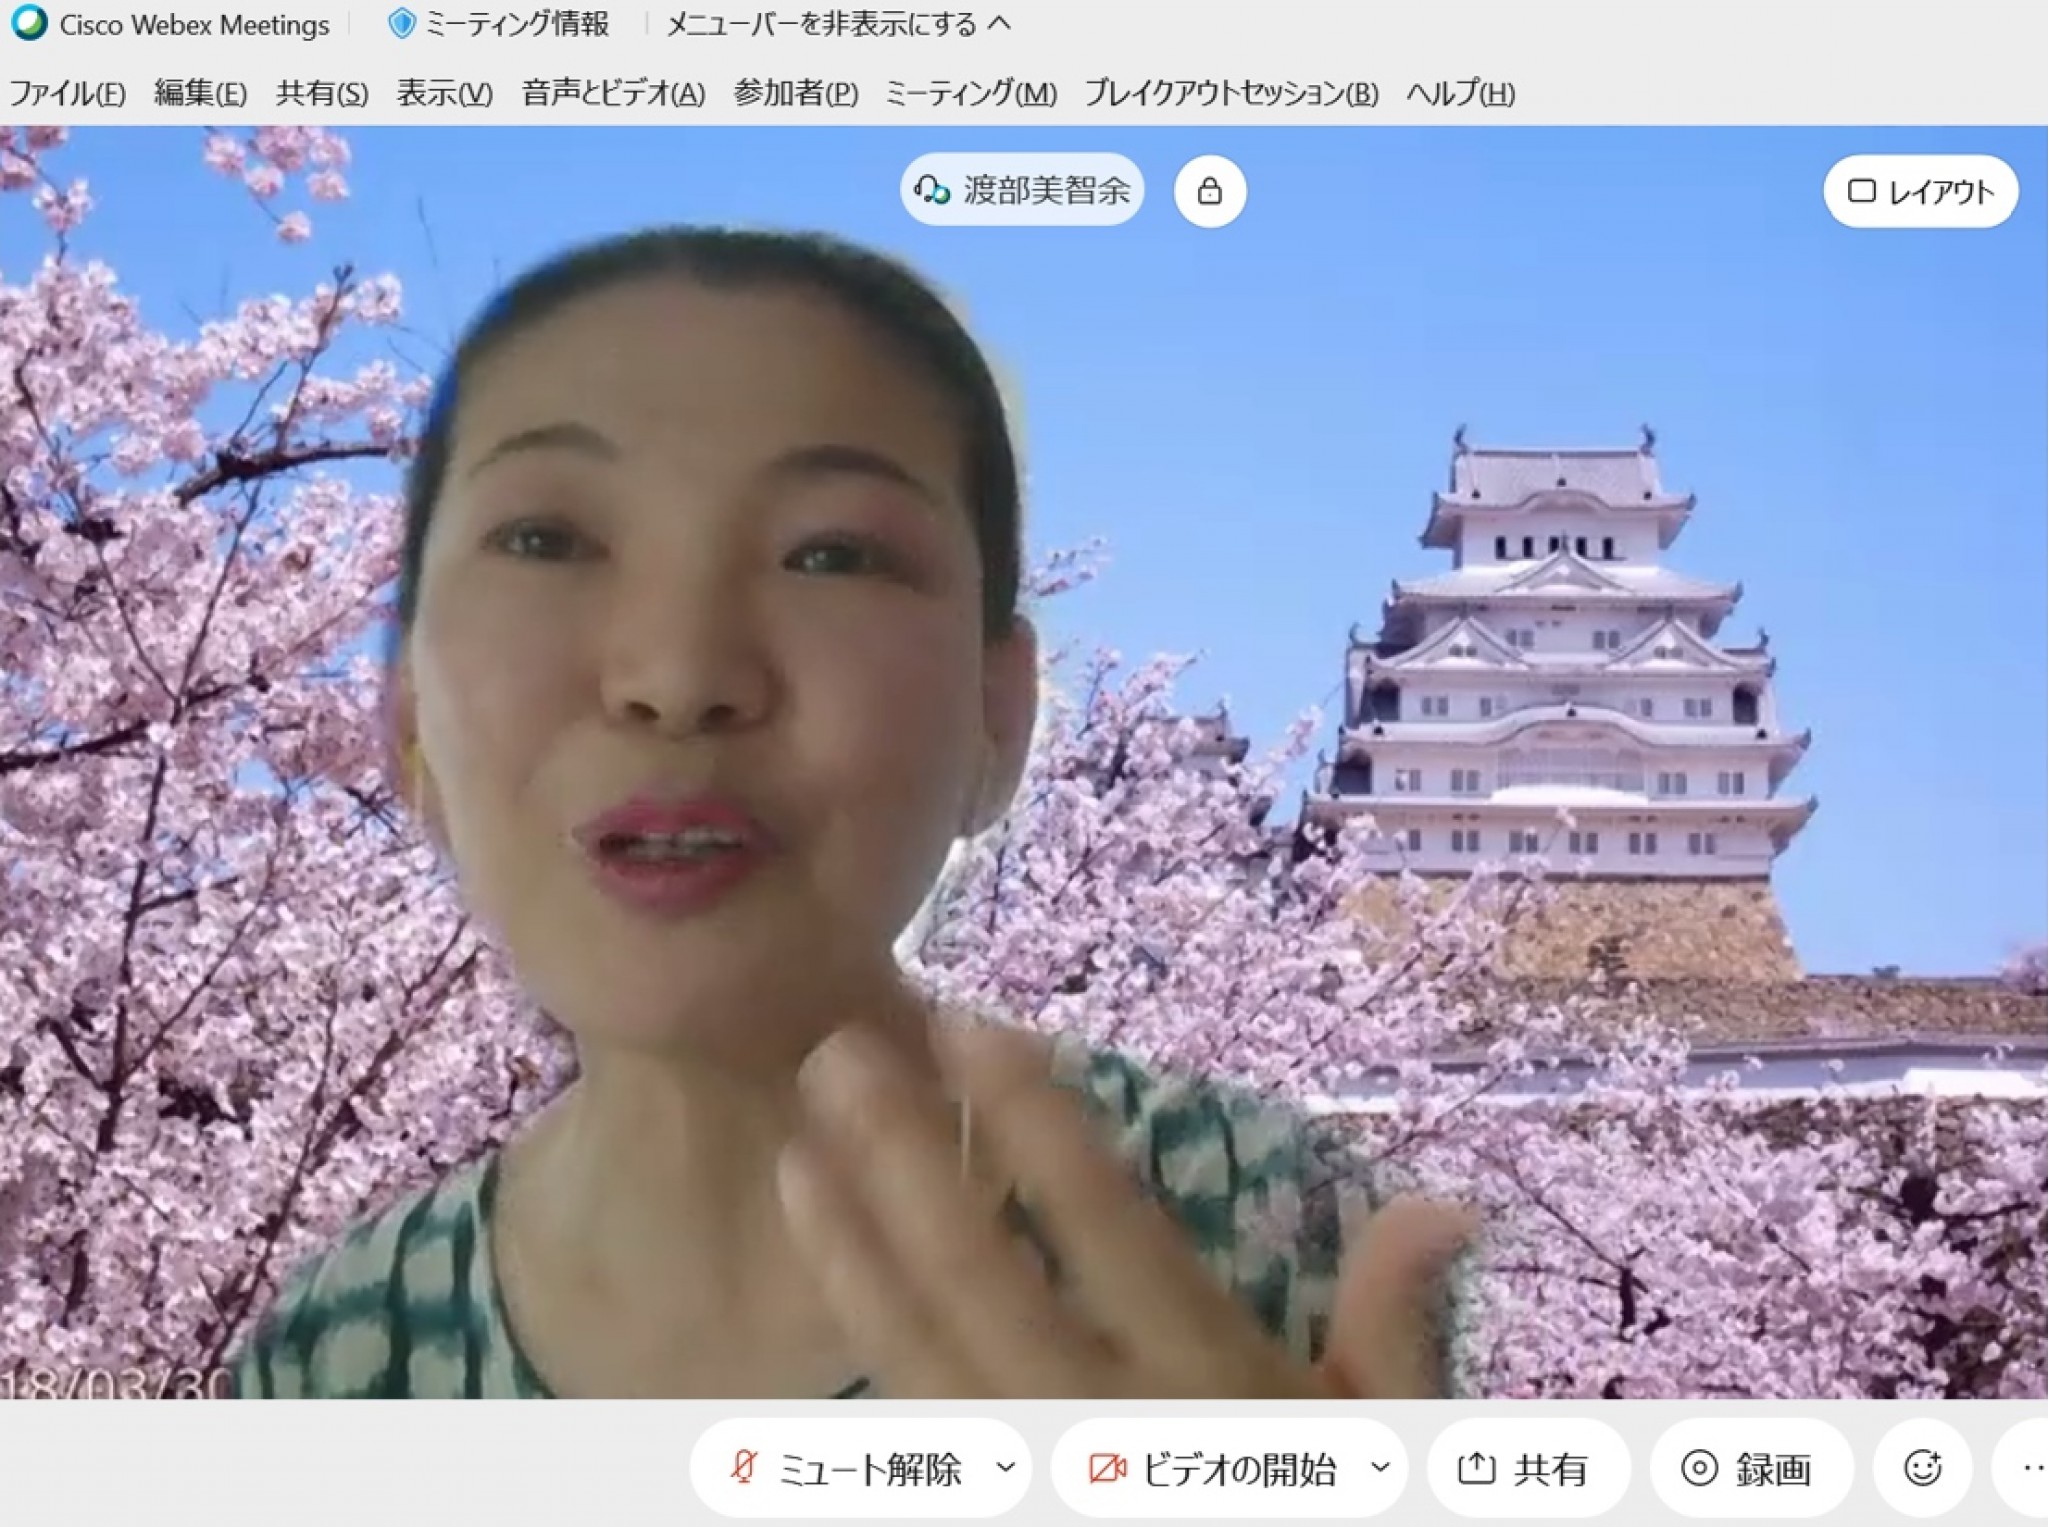2048x1527 pixels.
Task: Click the lock icon beside participant name
Action: point(1209,191)
